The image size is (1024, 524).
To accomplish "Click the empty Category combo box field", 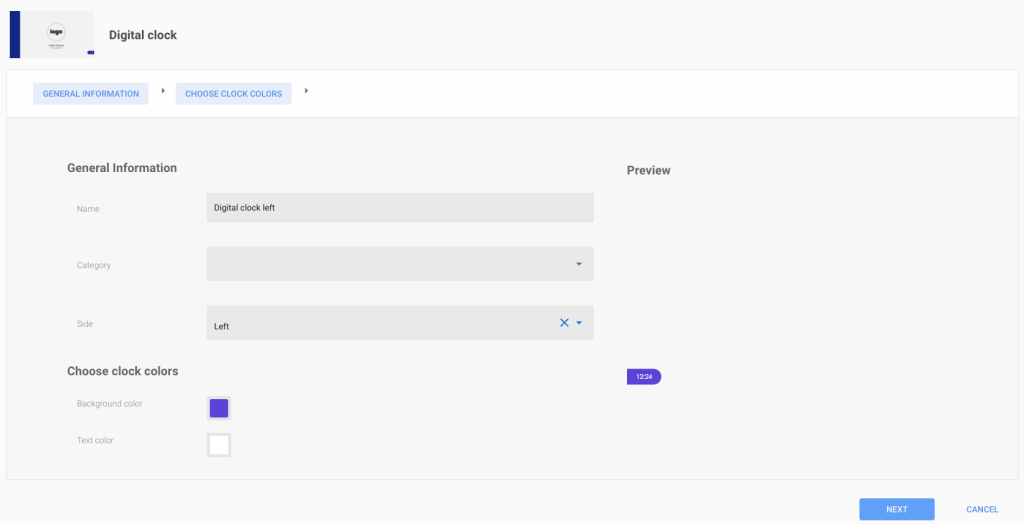I will [400, 264].
